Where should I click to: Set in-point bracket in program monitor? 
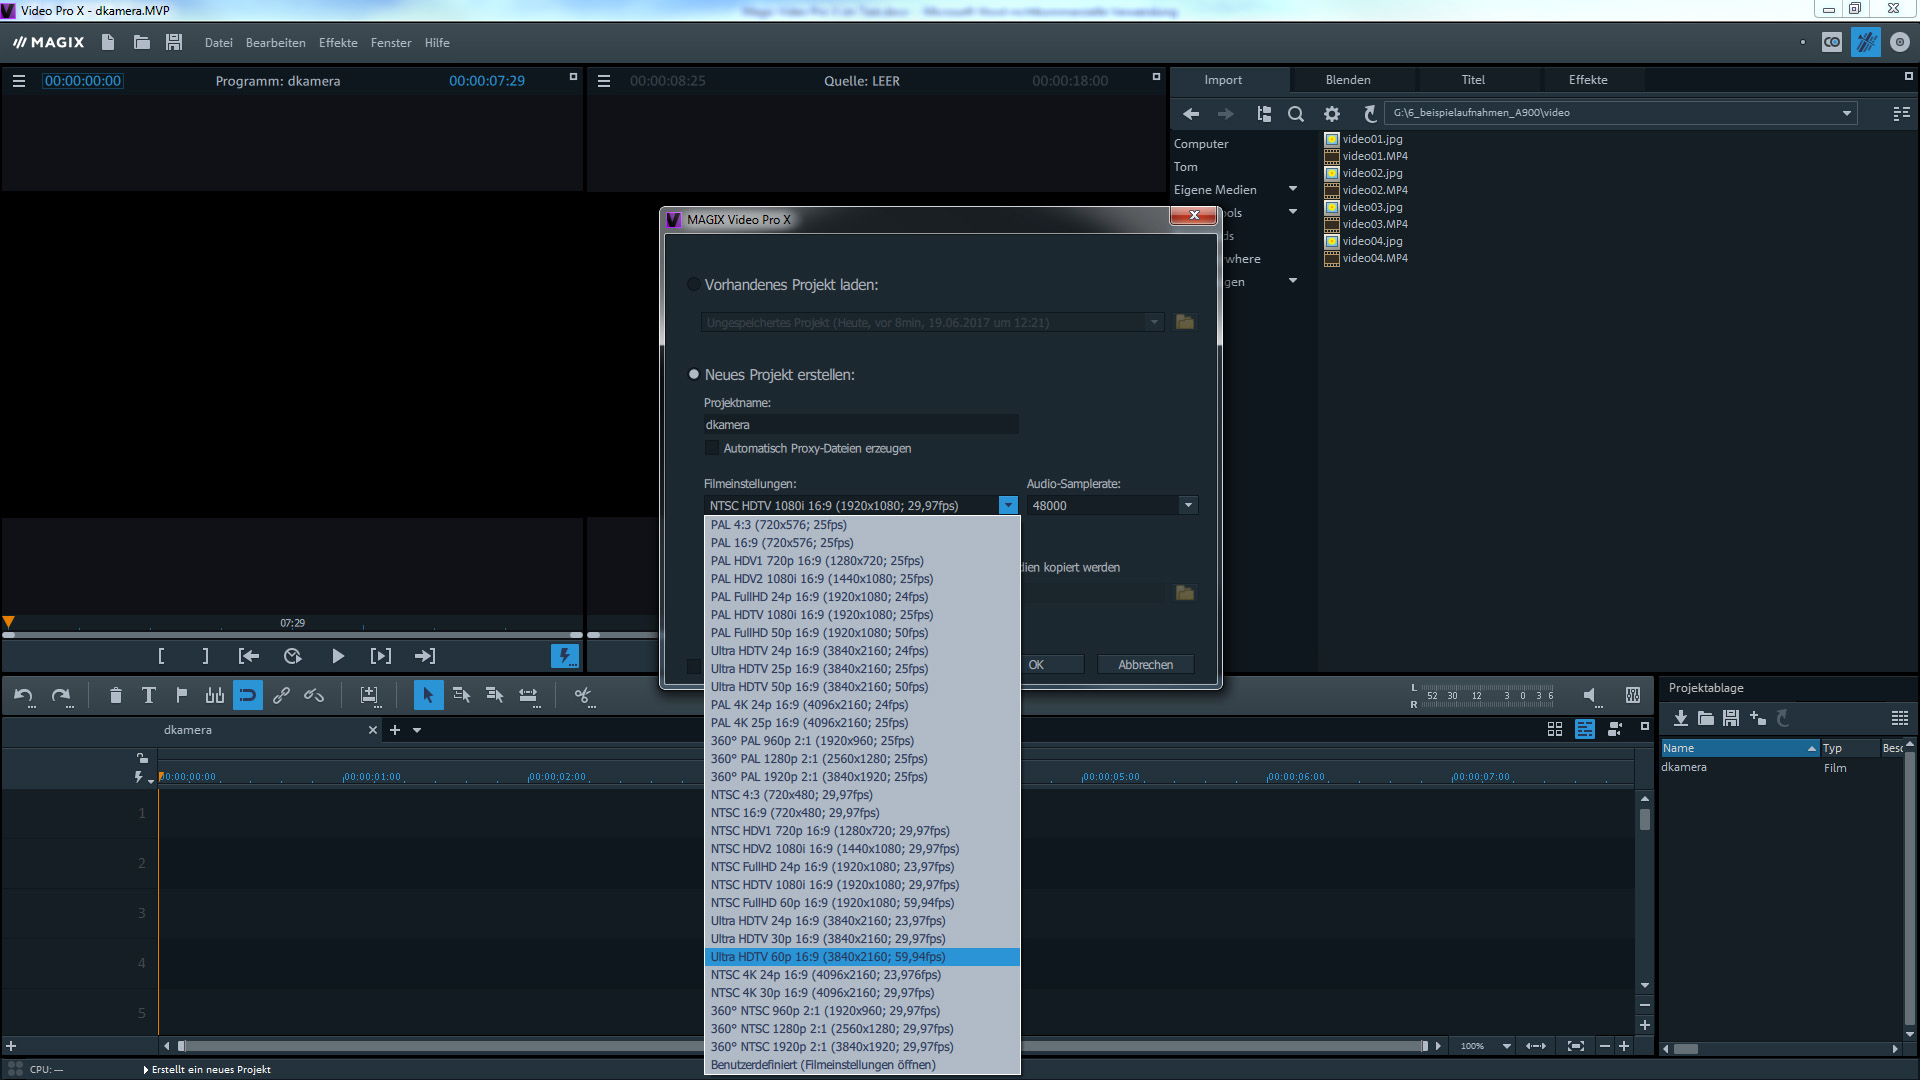click(161, 656)
